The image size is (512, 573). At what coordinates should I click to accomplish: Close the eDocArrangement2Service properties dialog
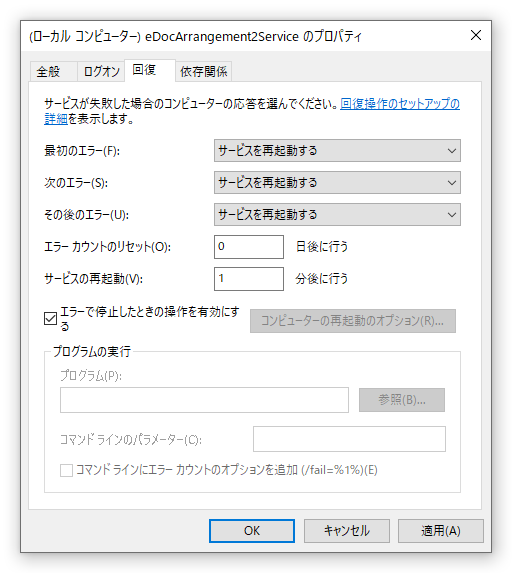pyautogui.click(x=475, y=35)
